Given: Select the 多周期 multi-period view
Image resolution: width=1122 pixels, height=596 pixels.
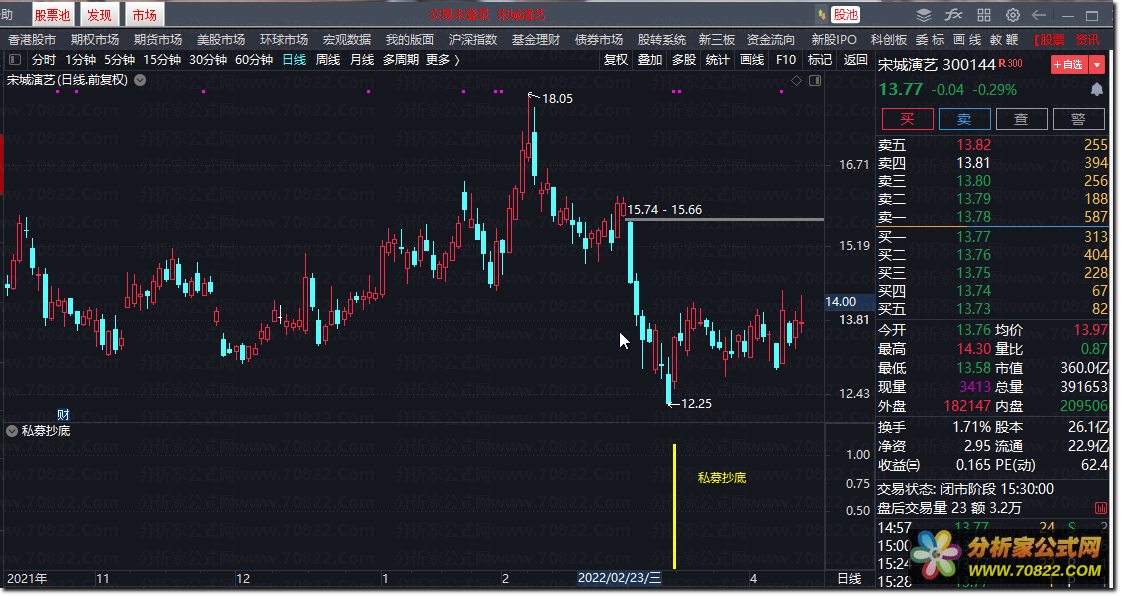Looking at the screenshot, I should (401, 60).
